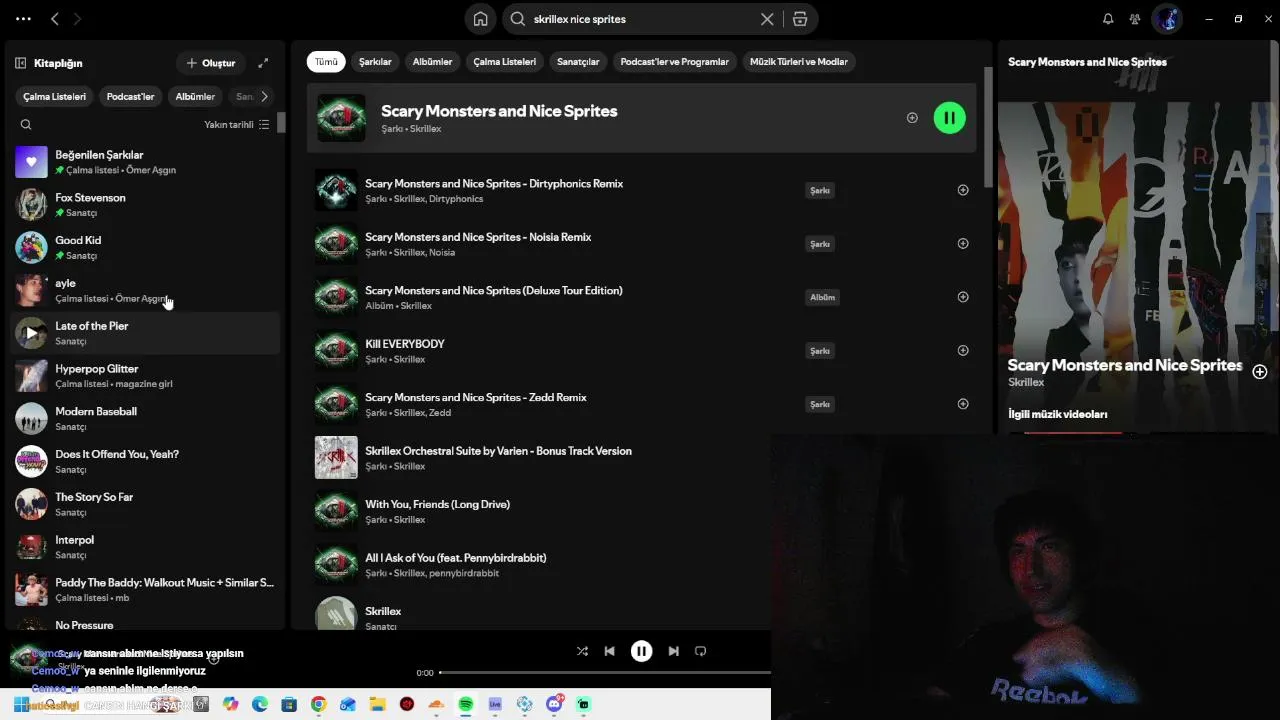Skip to the previous track
This screenshot has height=720, width=1280.
click(x=609, y=651)
